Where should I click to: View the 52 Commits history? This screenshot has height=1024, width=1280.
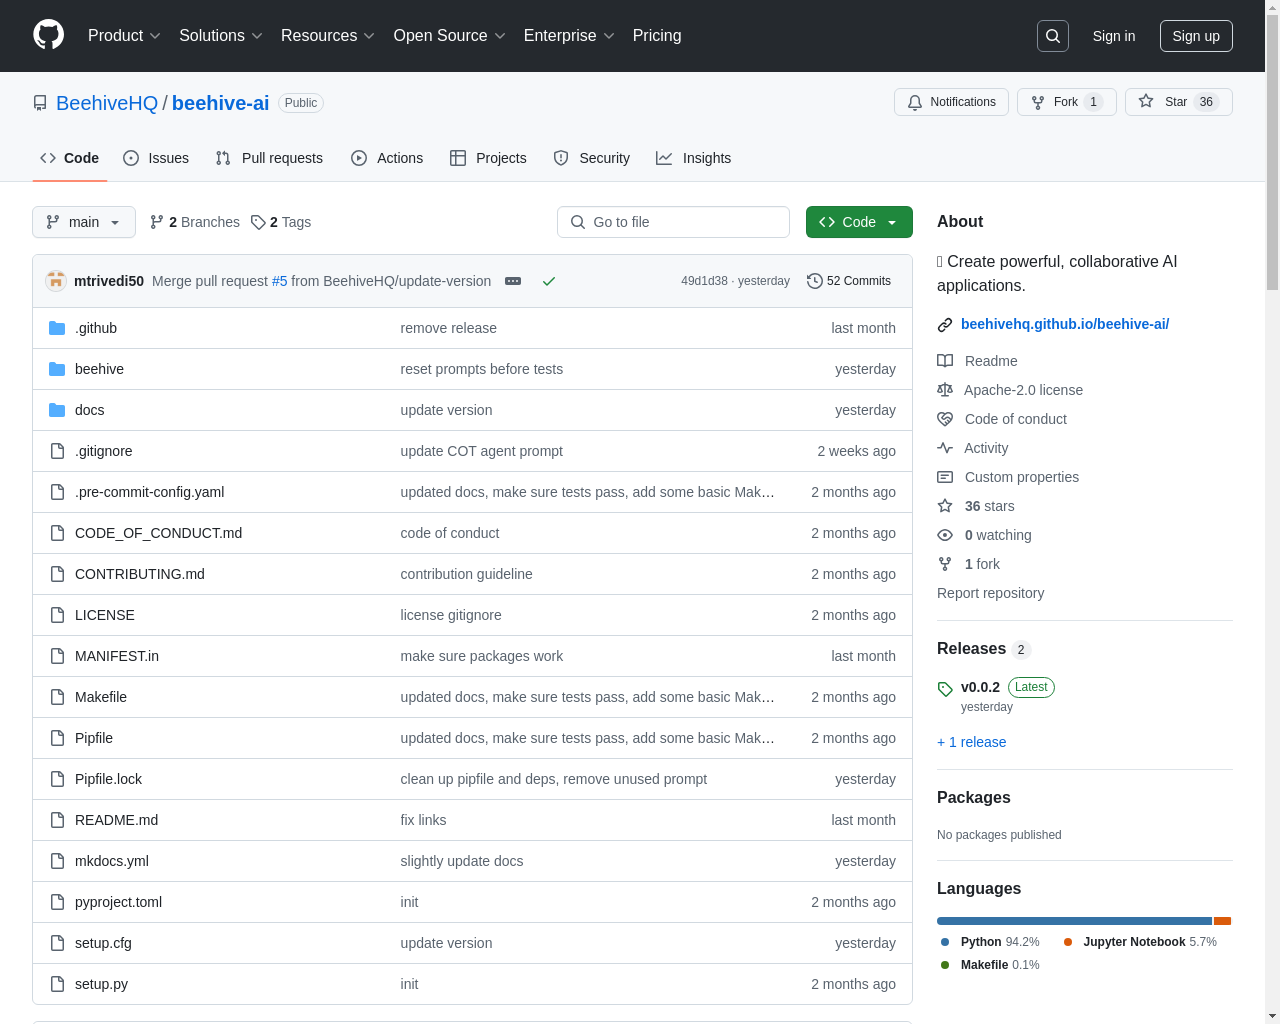click(x=849, y=281)
